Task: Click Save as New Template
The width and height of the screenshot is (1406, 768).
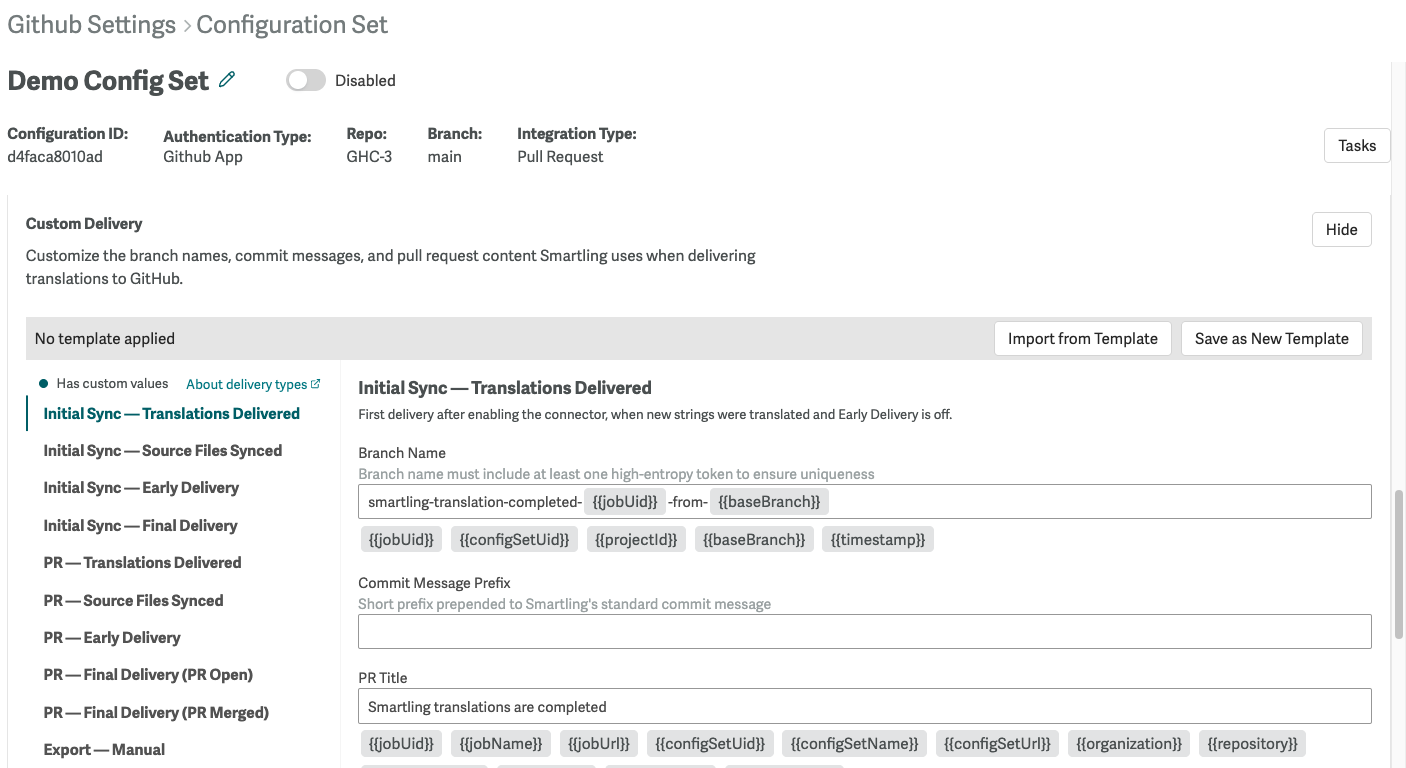Action: pos(1272,338)
